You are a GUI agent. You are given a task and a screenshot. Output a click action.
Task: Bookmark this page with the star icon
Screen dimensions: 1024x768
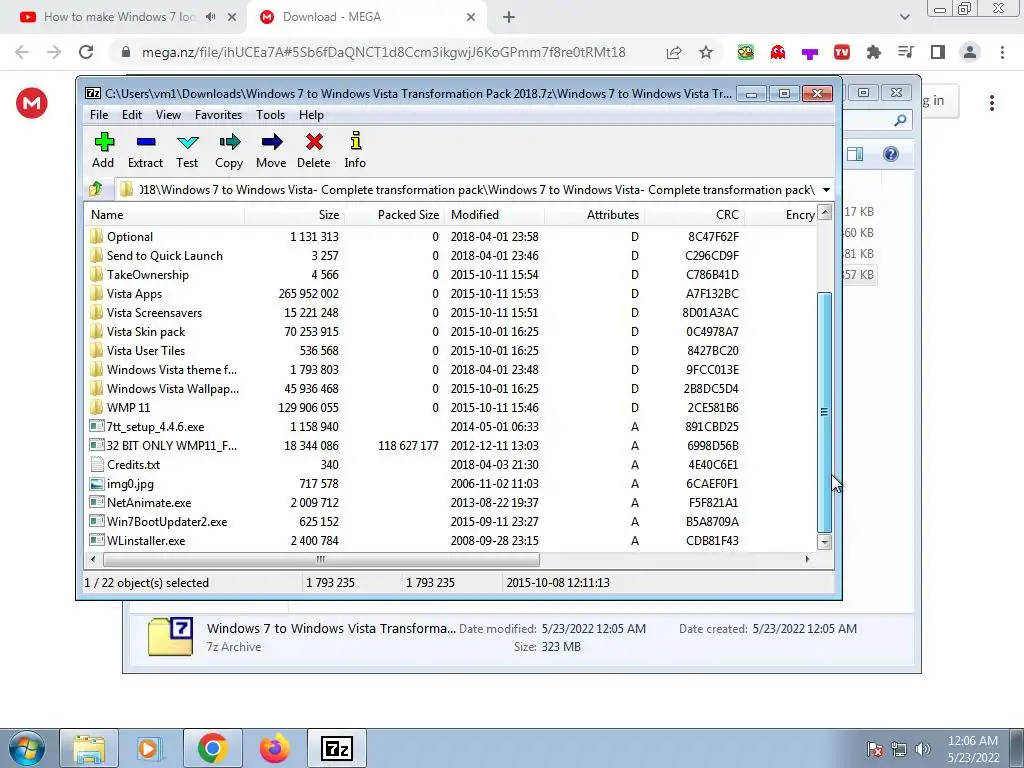706,52
